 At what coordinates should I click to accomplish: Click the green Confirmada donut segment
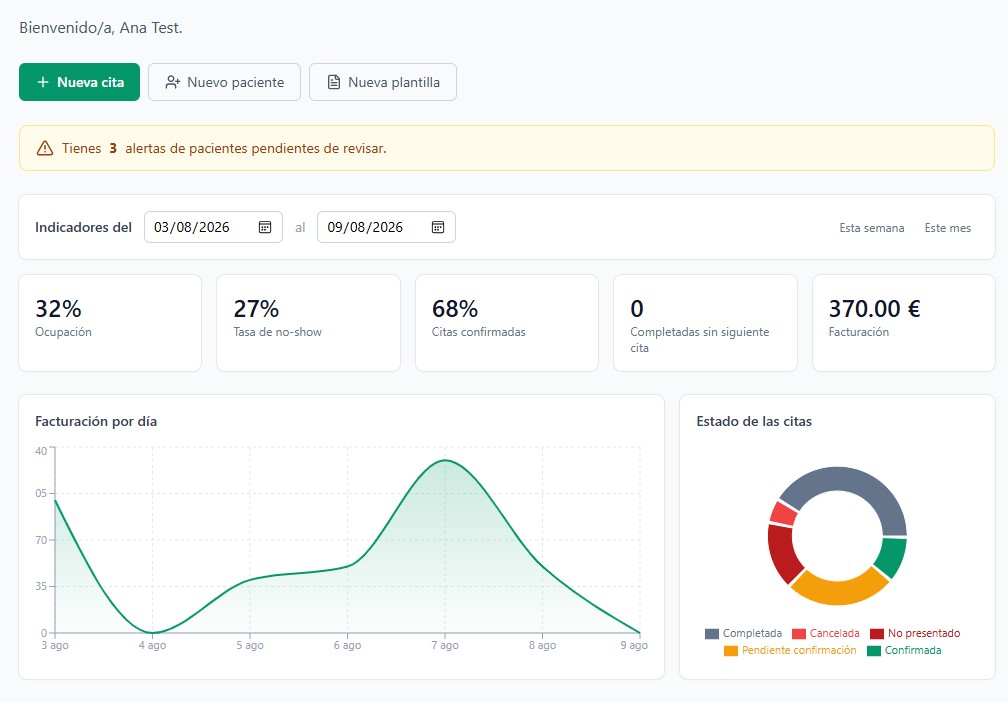(891, 556)
